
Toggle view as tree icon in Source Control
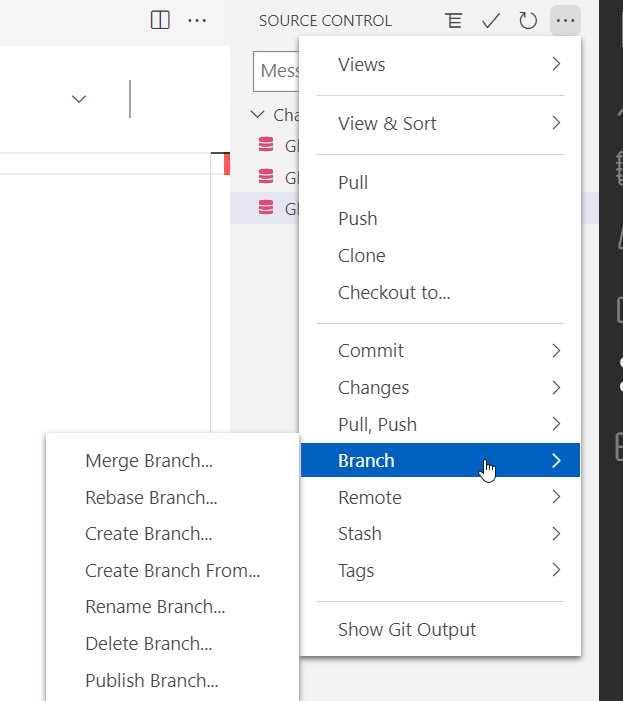click(x=454, y=20)
